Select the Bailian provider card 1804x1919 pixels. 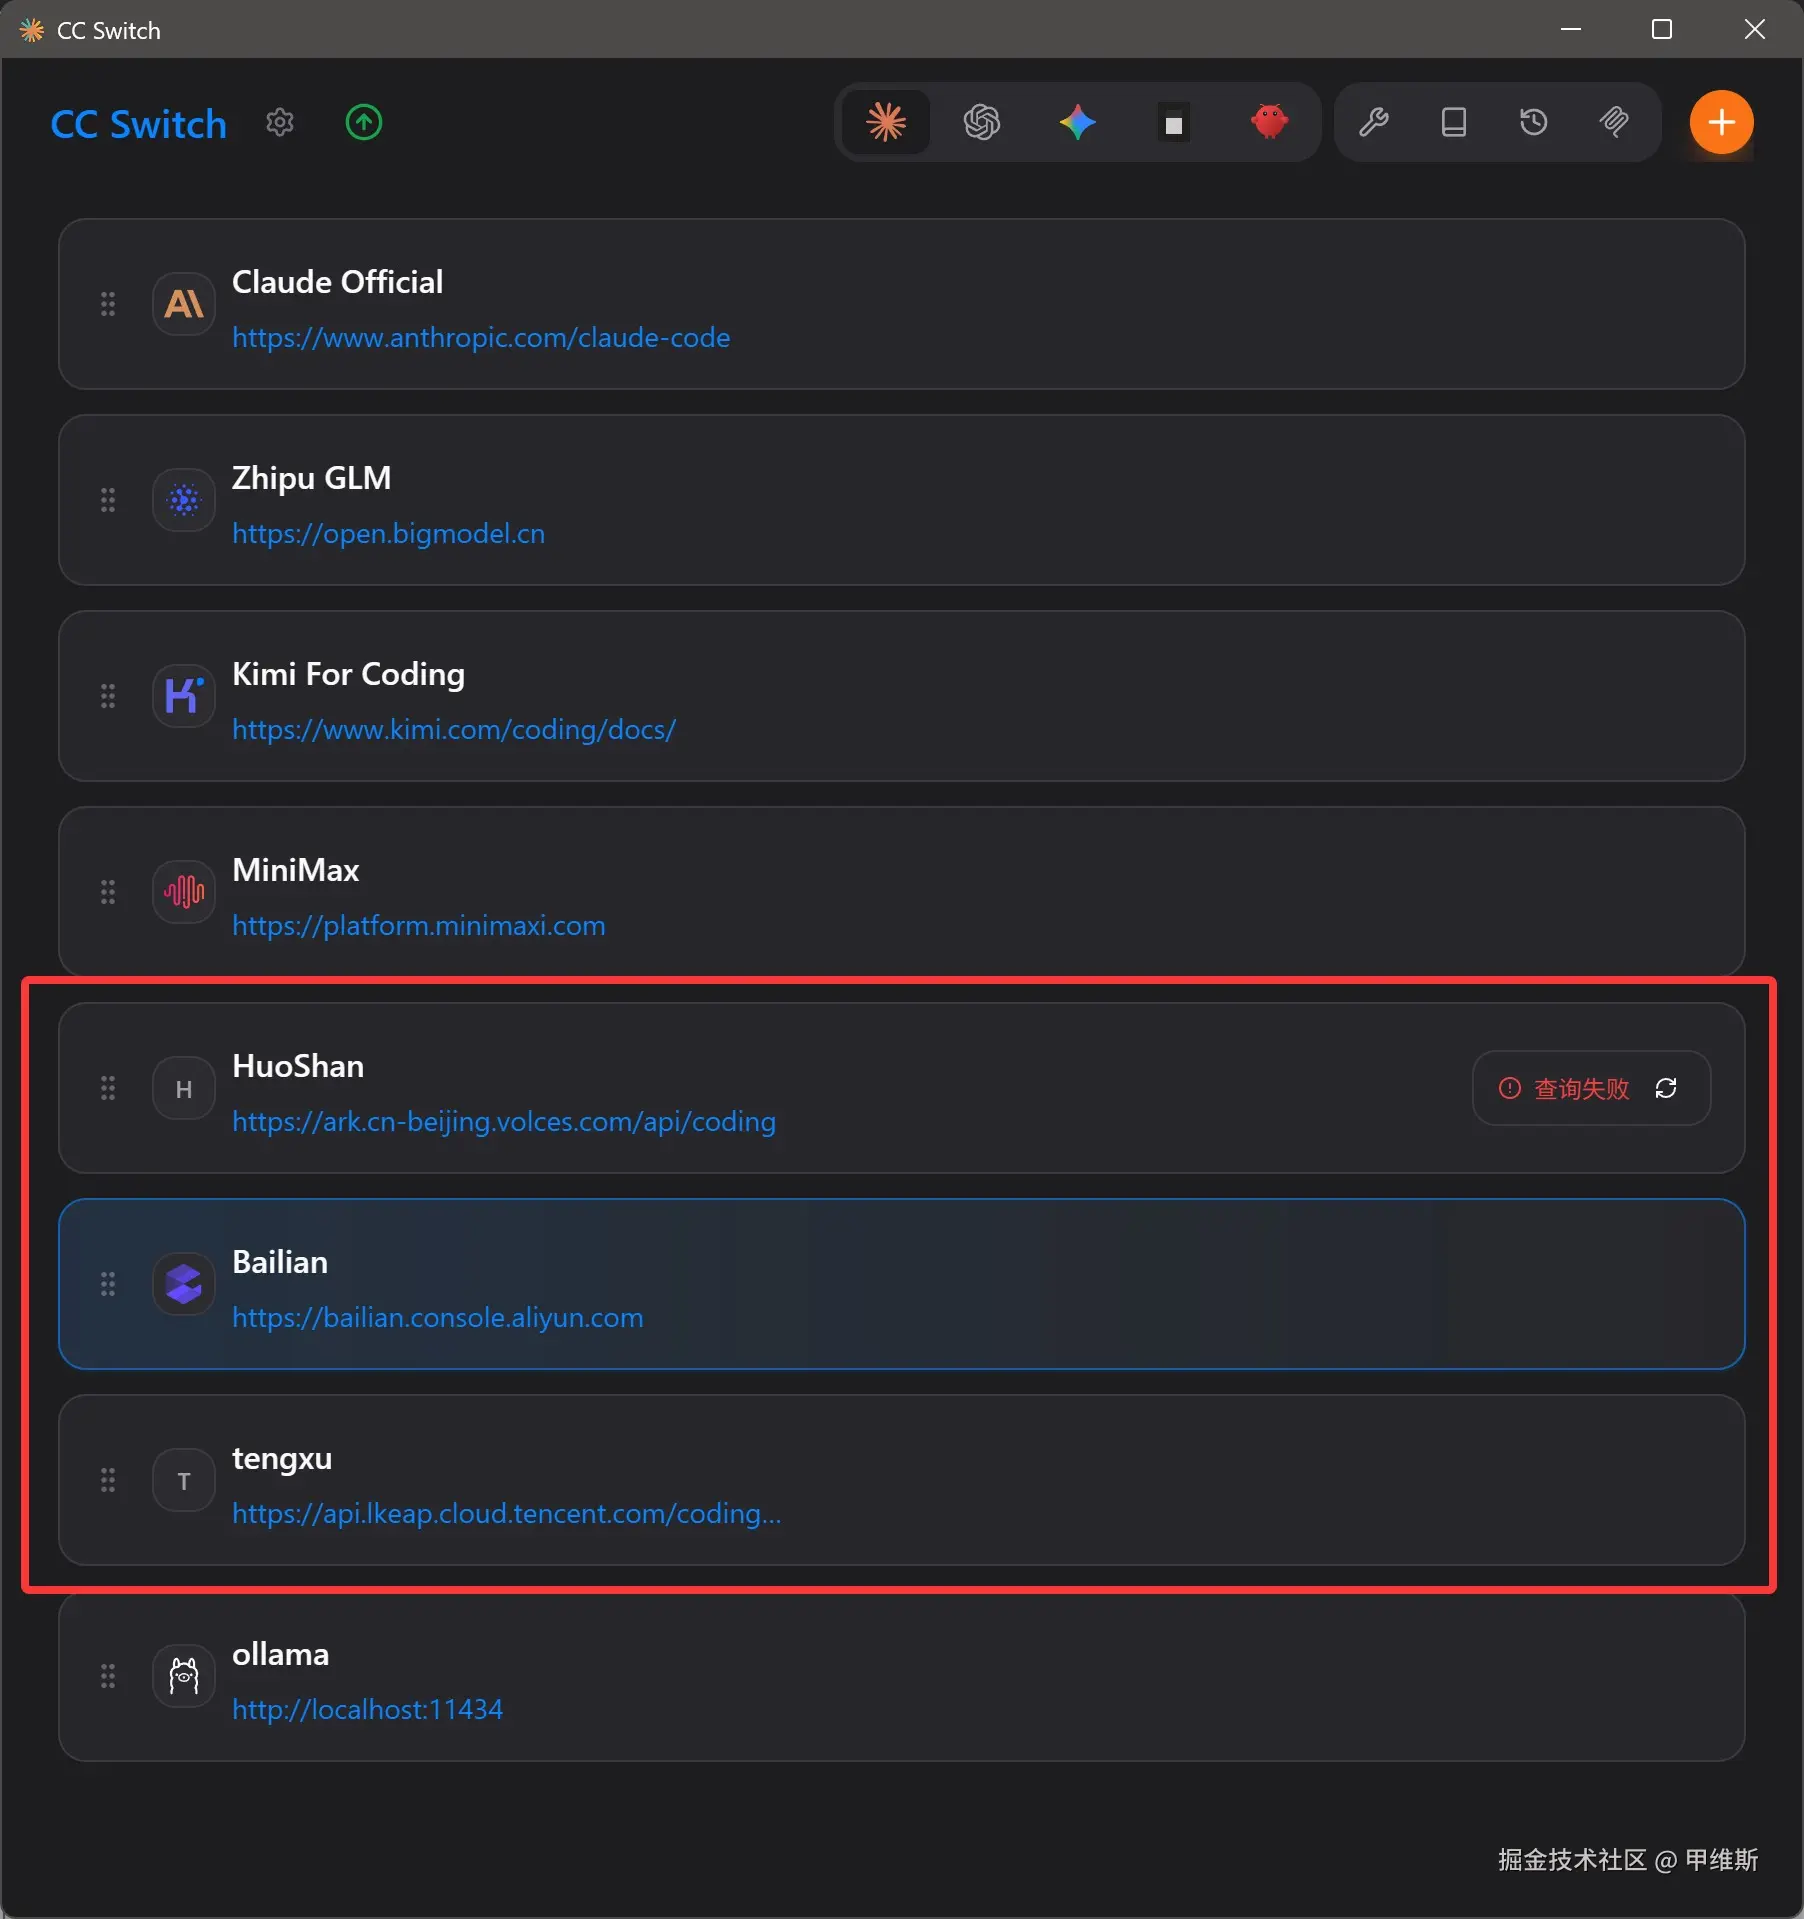coord(1000,1284)
